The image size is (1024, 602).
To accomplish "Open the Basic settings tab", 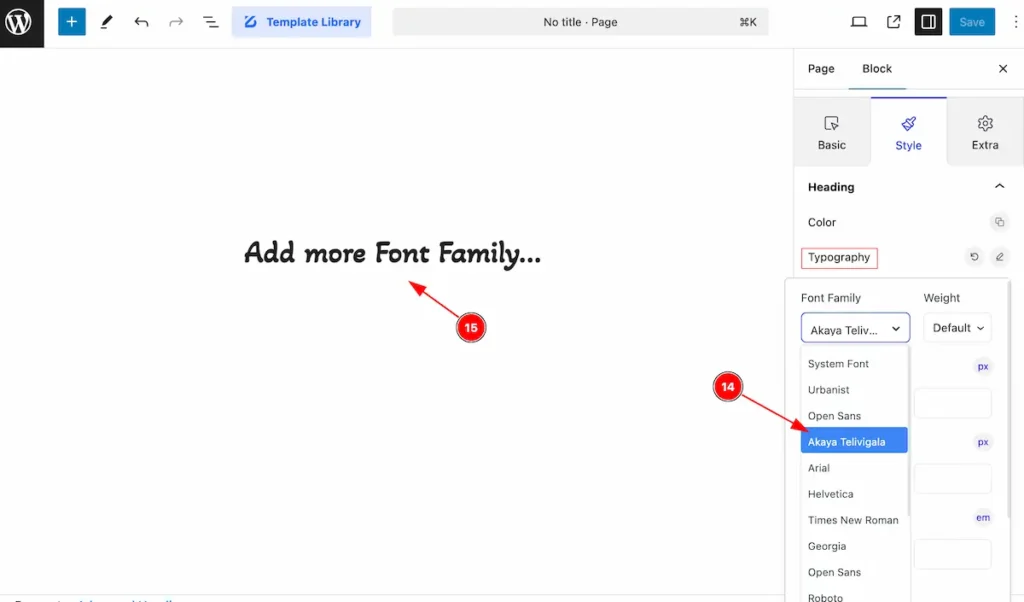I will 831,133.
